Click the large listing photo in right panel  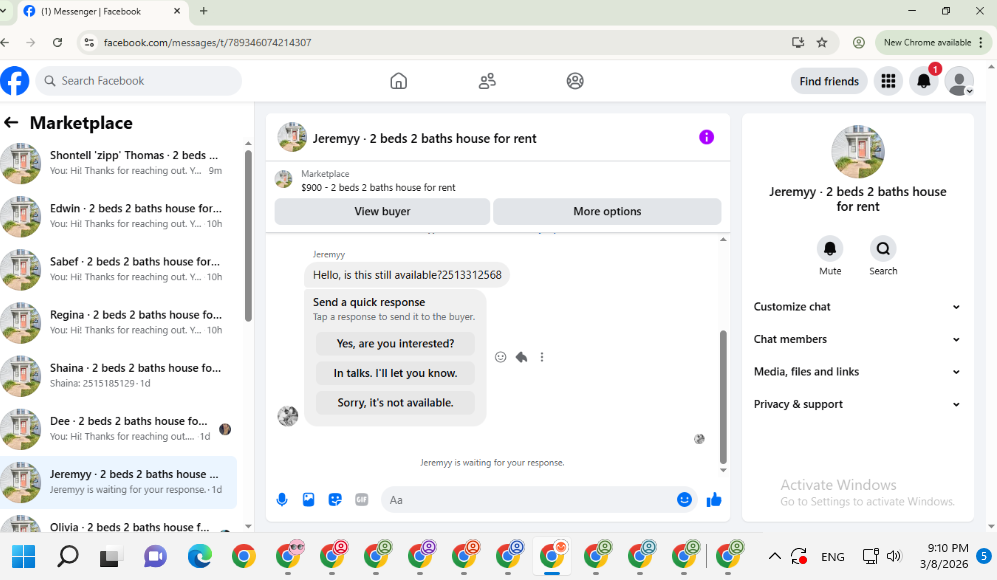[858, 151]
